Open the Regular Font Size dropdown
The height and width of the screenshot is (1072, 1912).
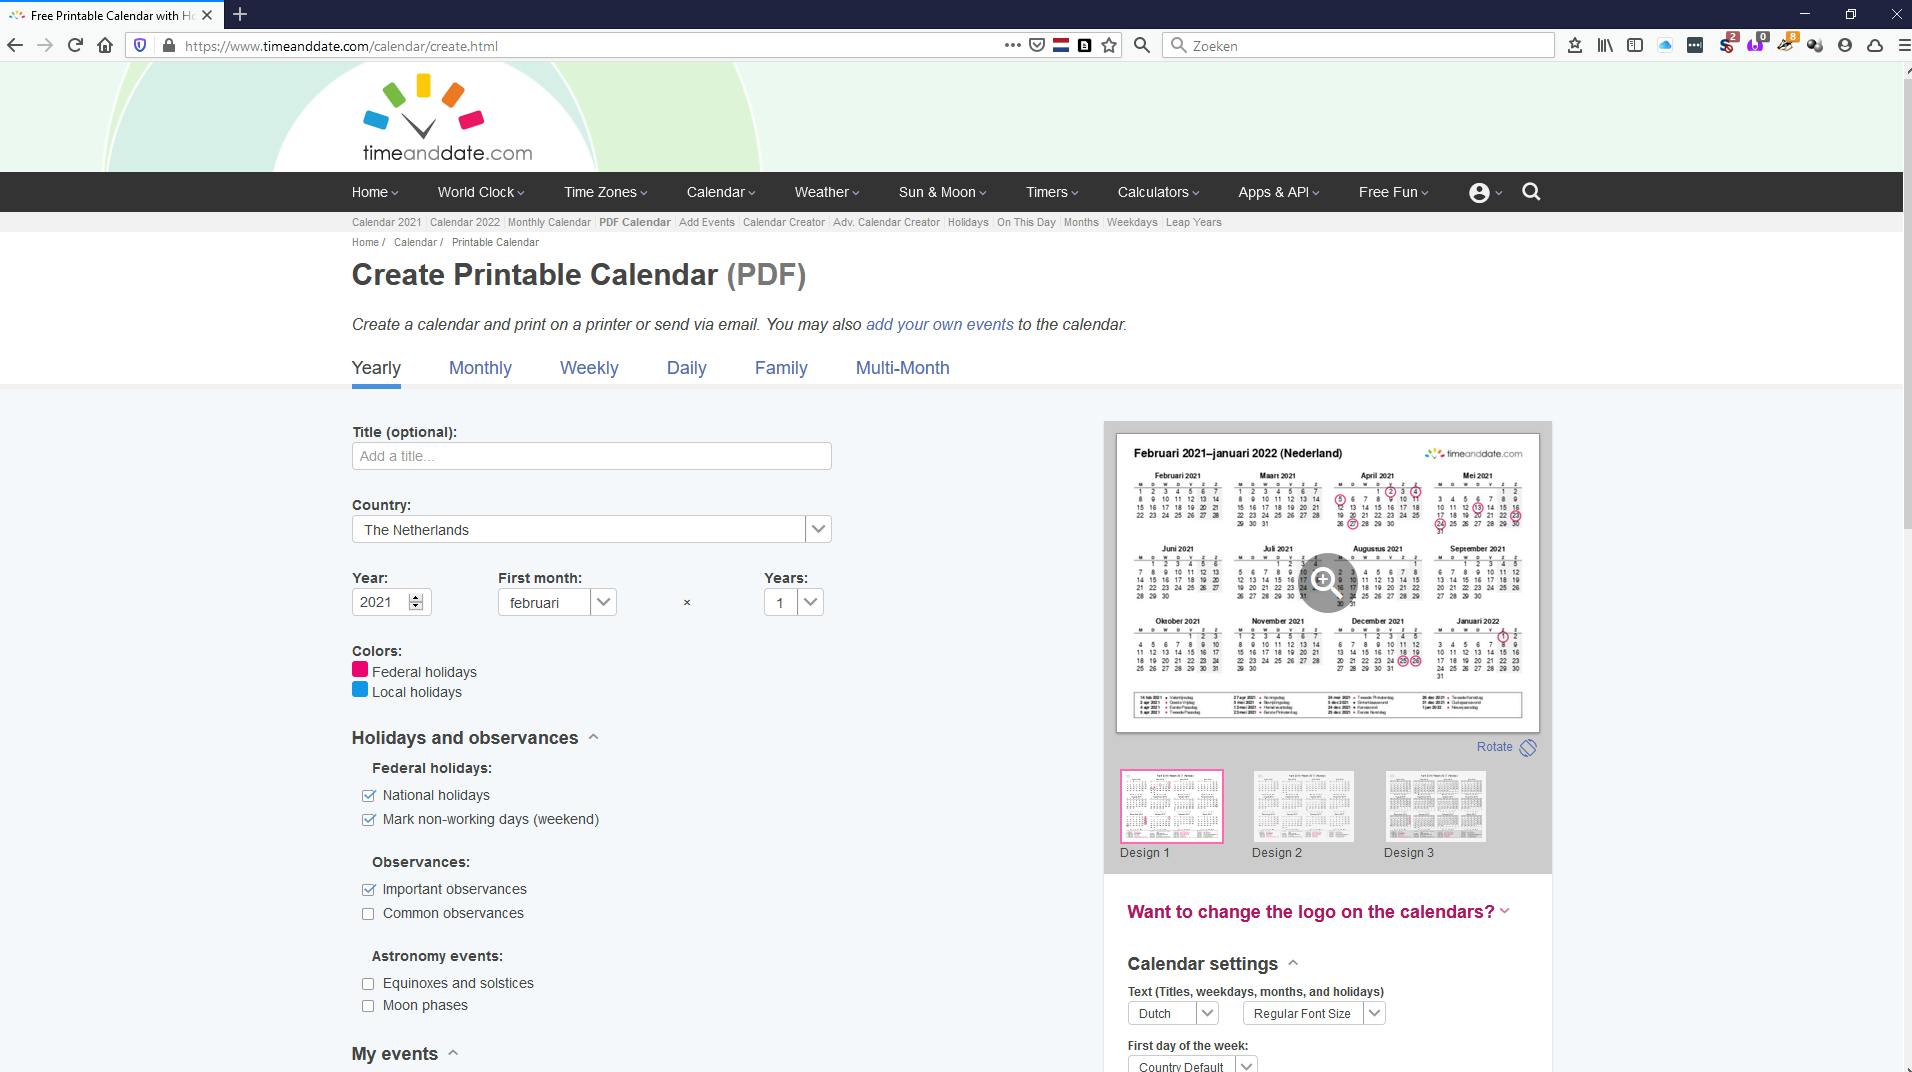pyautogui.click(x=1313, y=1013)
